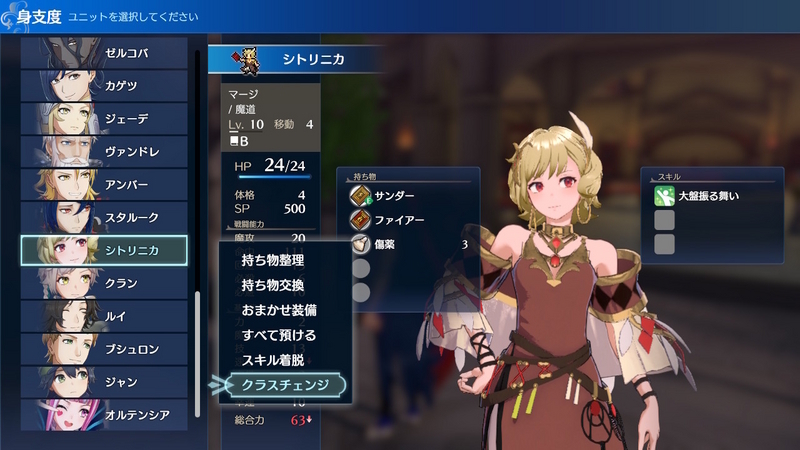This screenshot has width=800, height=450.
Task: Click the シトリニカ pixel sprite icon in header
Action: pos(246,61)
